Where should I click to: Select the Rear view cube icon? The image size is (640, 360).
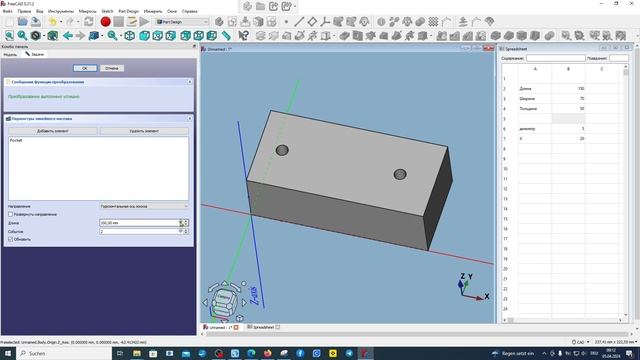pyautogui.click(x=185, y=36)
